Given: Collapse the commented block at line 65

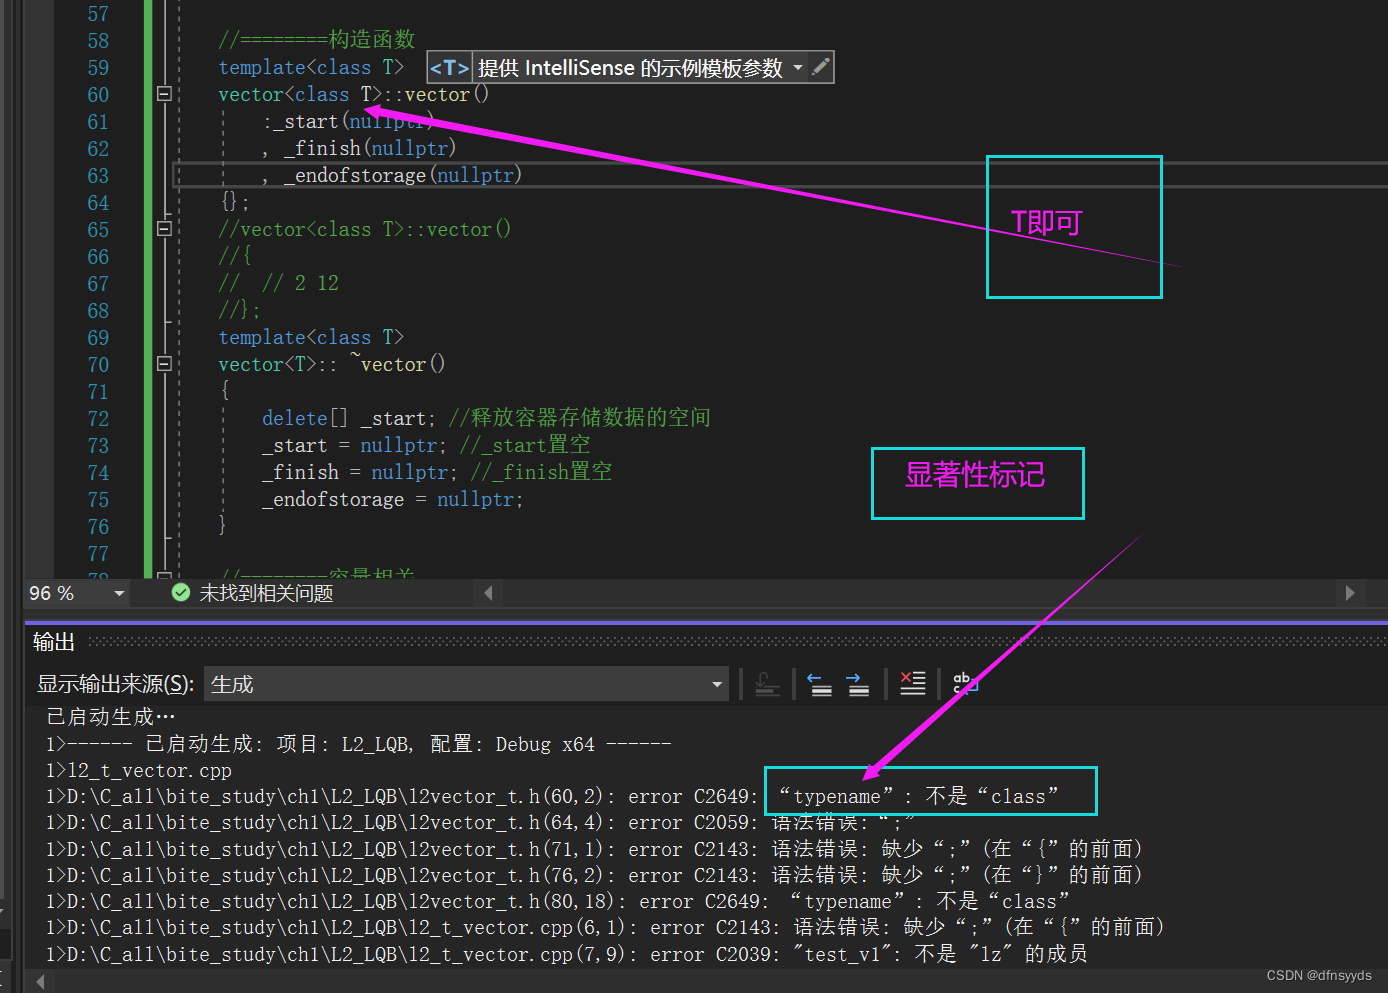Looking at the screenshot, I should point(164,229).
